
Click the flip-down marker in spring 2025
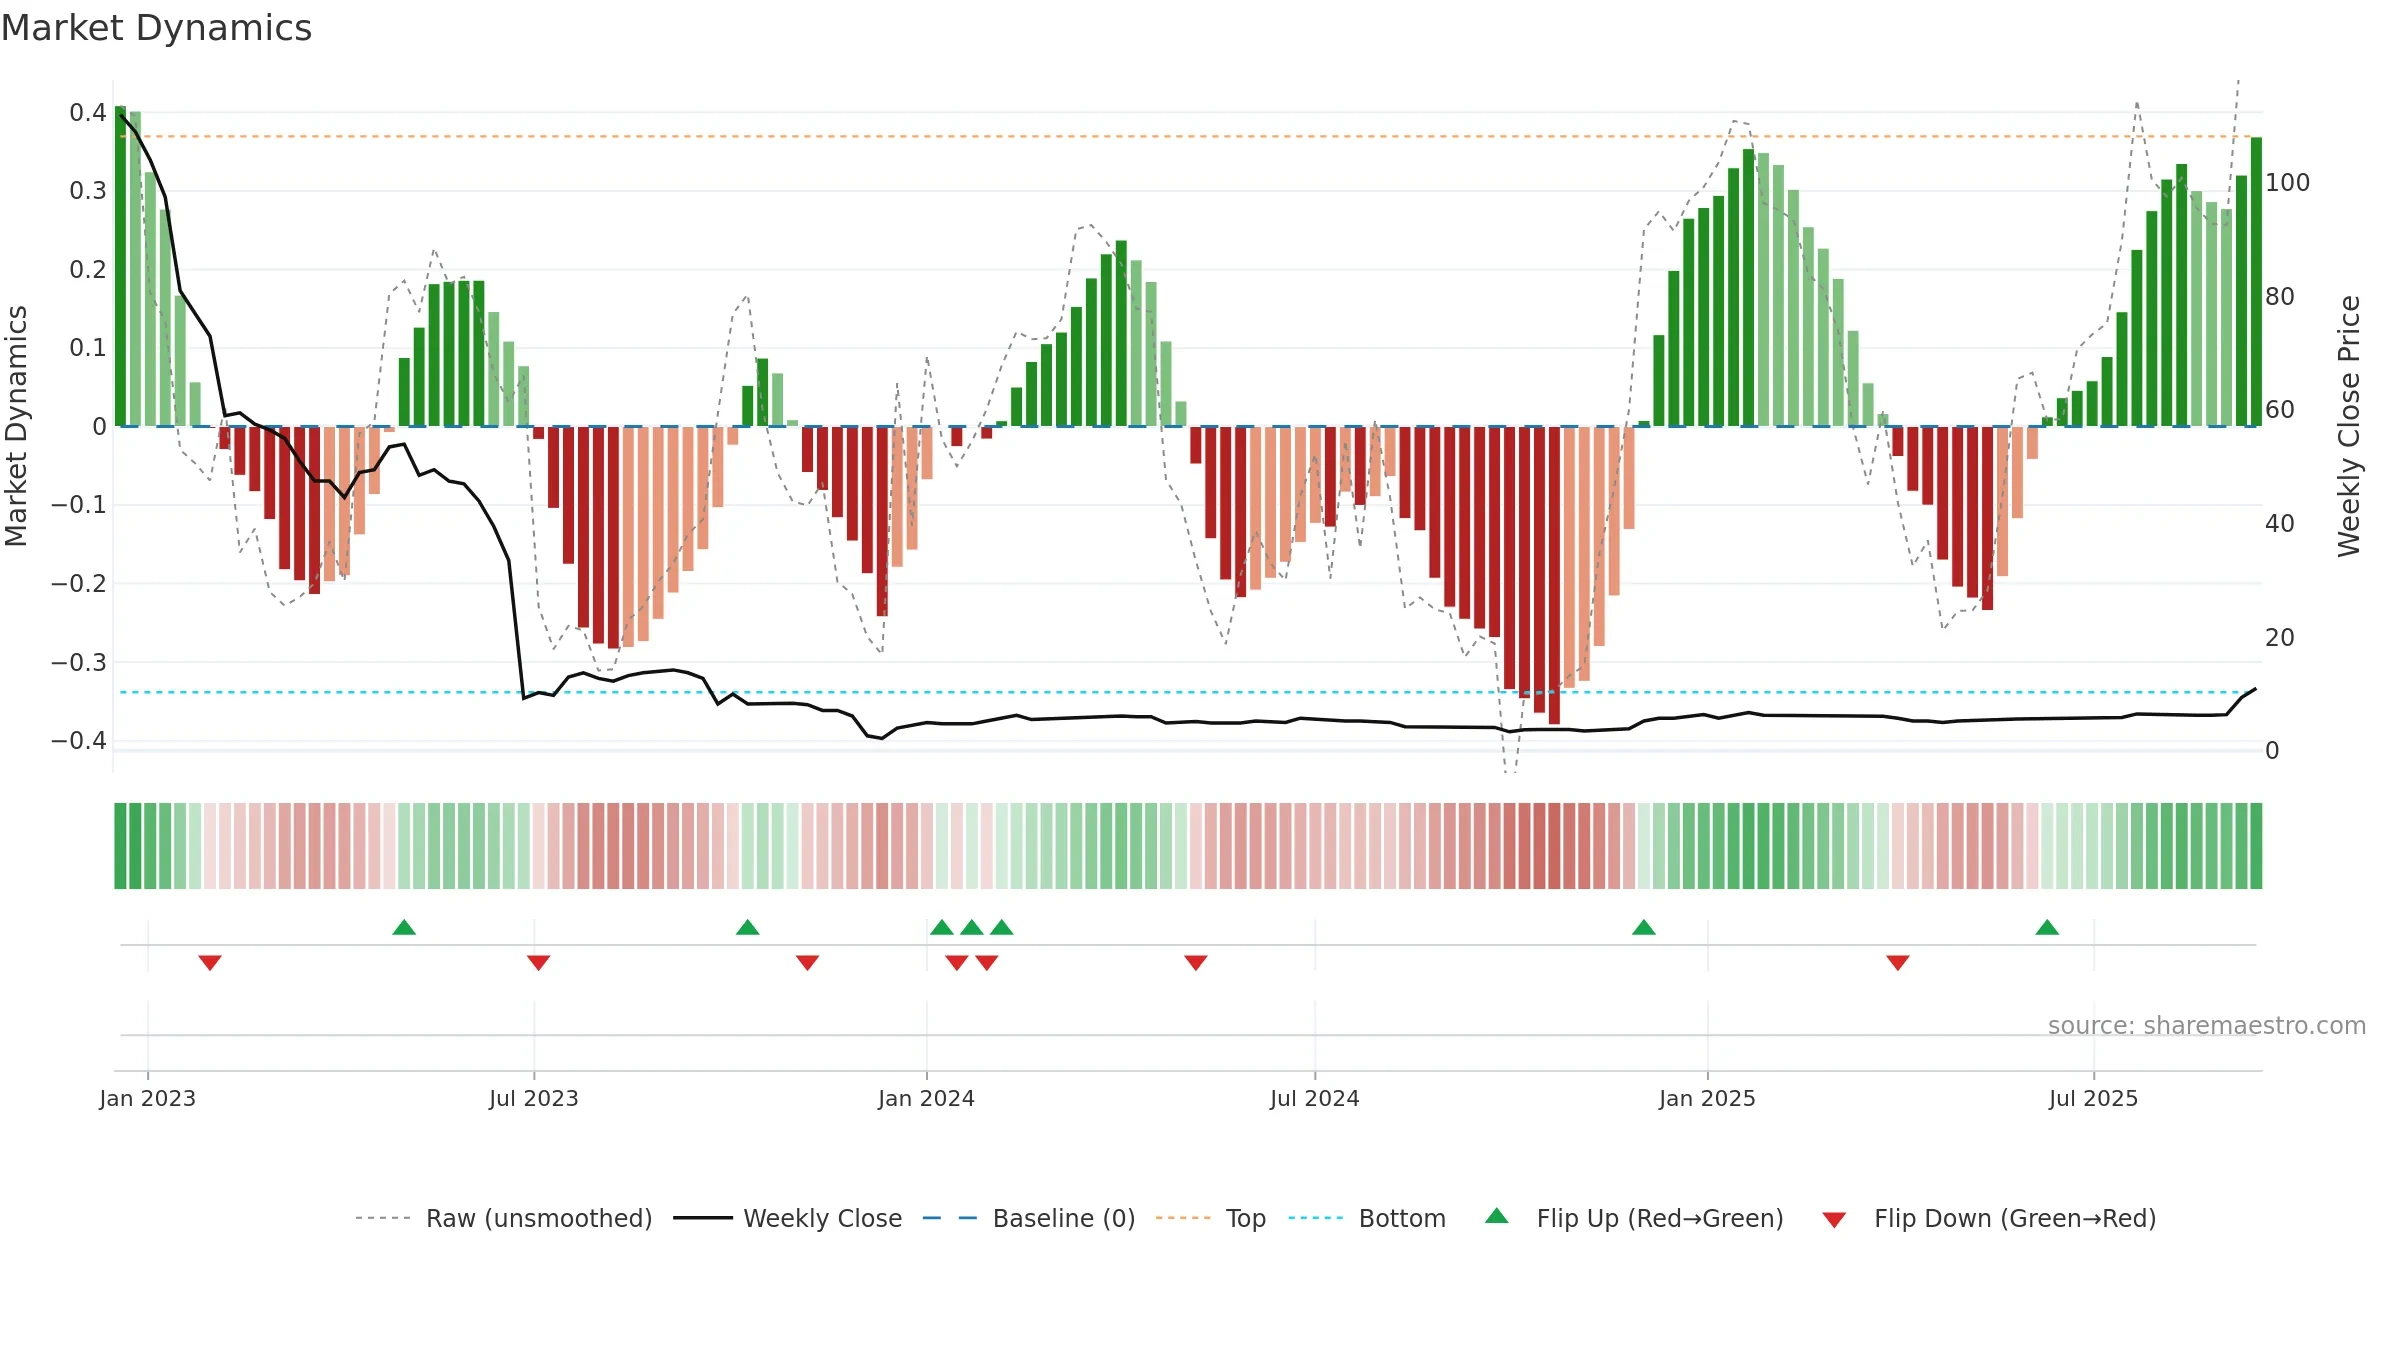point(1898,962)
